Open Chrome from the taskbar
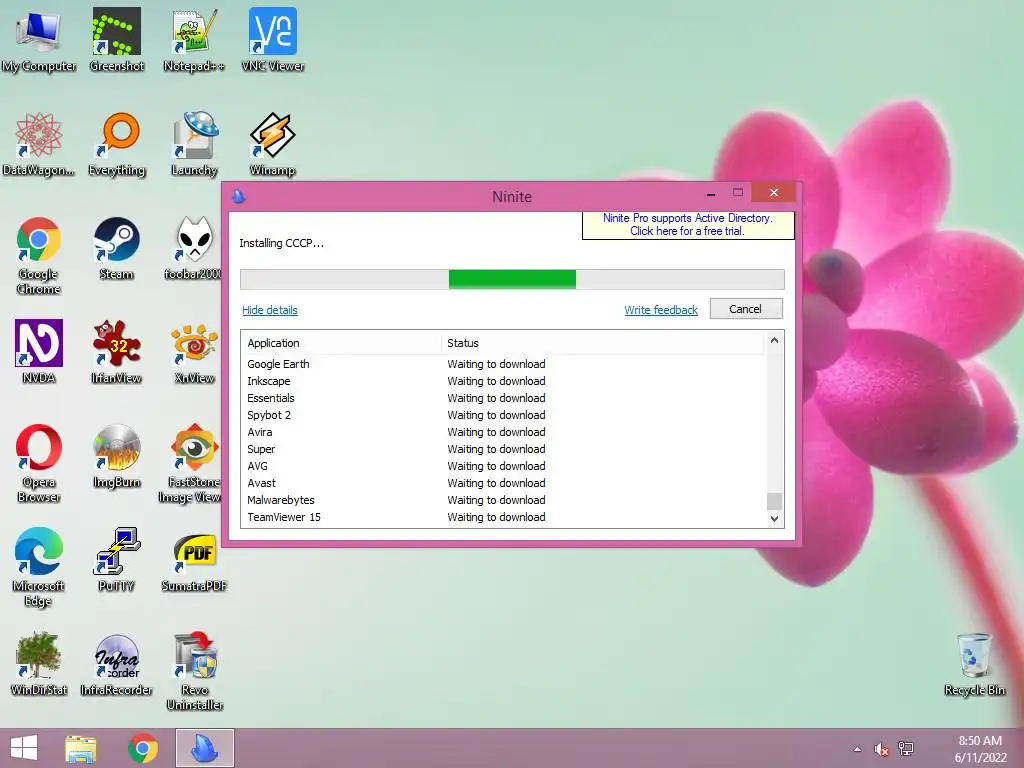 pyautogui.click(x=142, y=748)
